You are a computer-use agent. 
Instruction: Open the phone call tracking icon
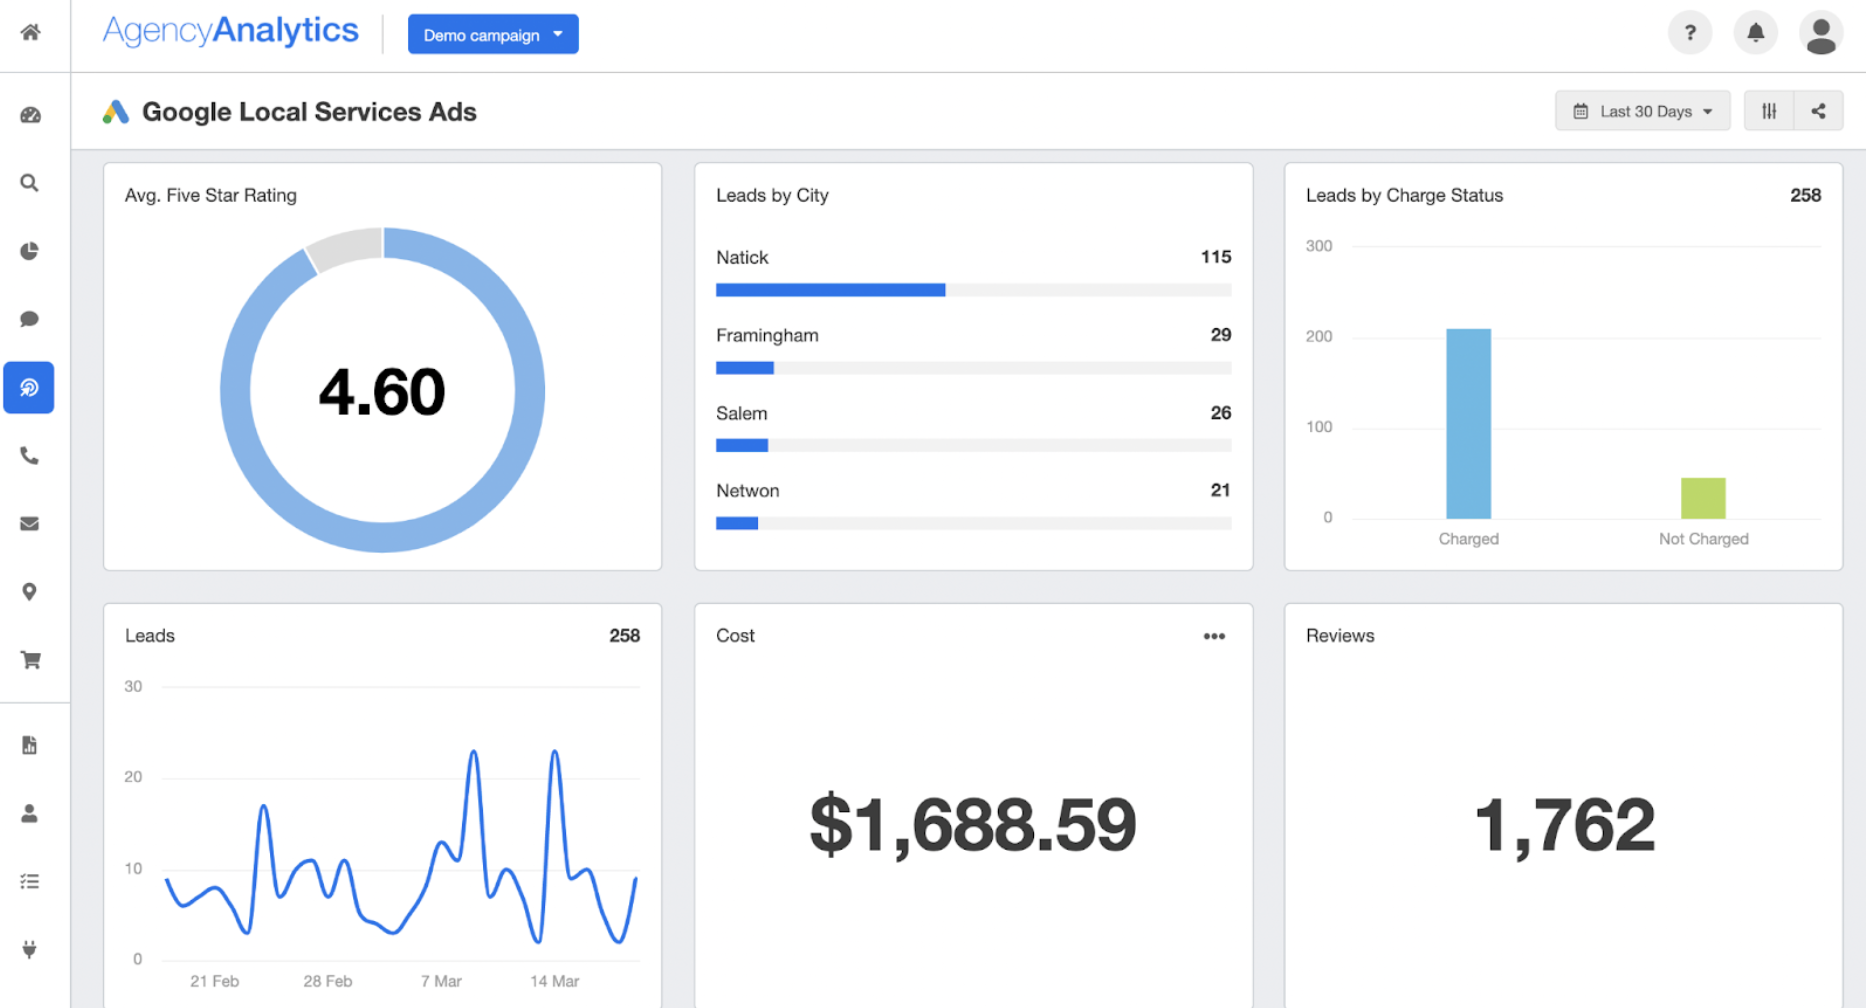click(30, 456)
